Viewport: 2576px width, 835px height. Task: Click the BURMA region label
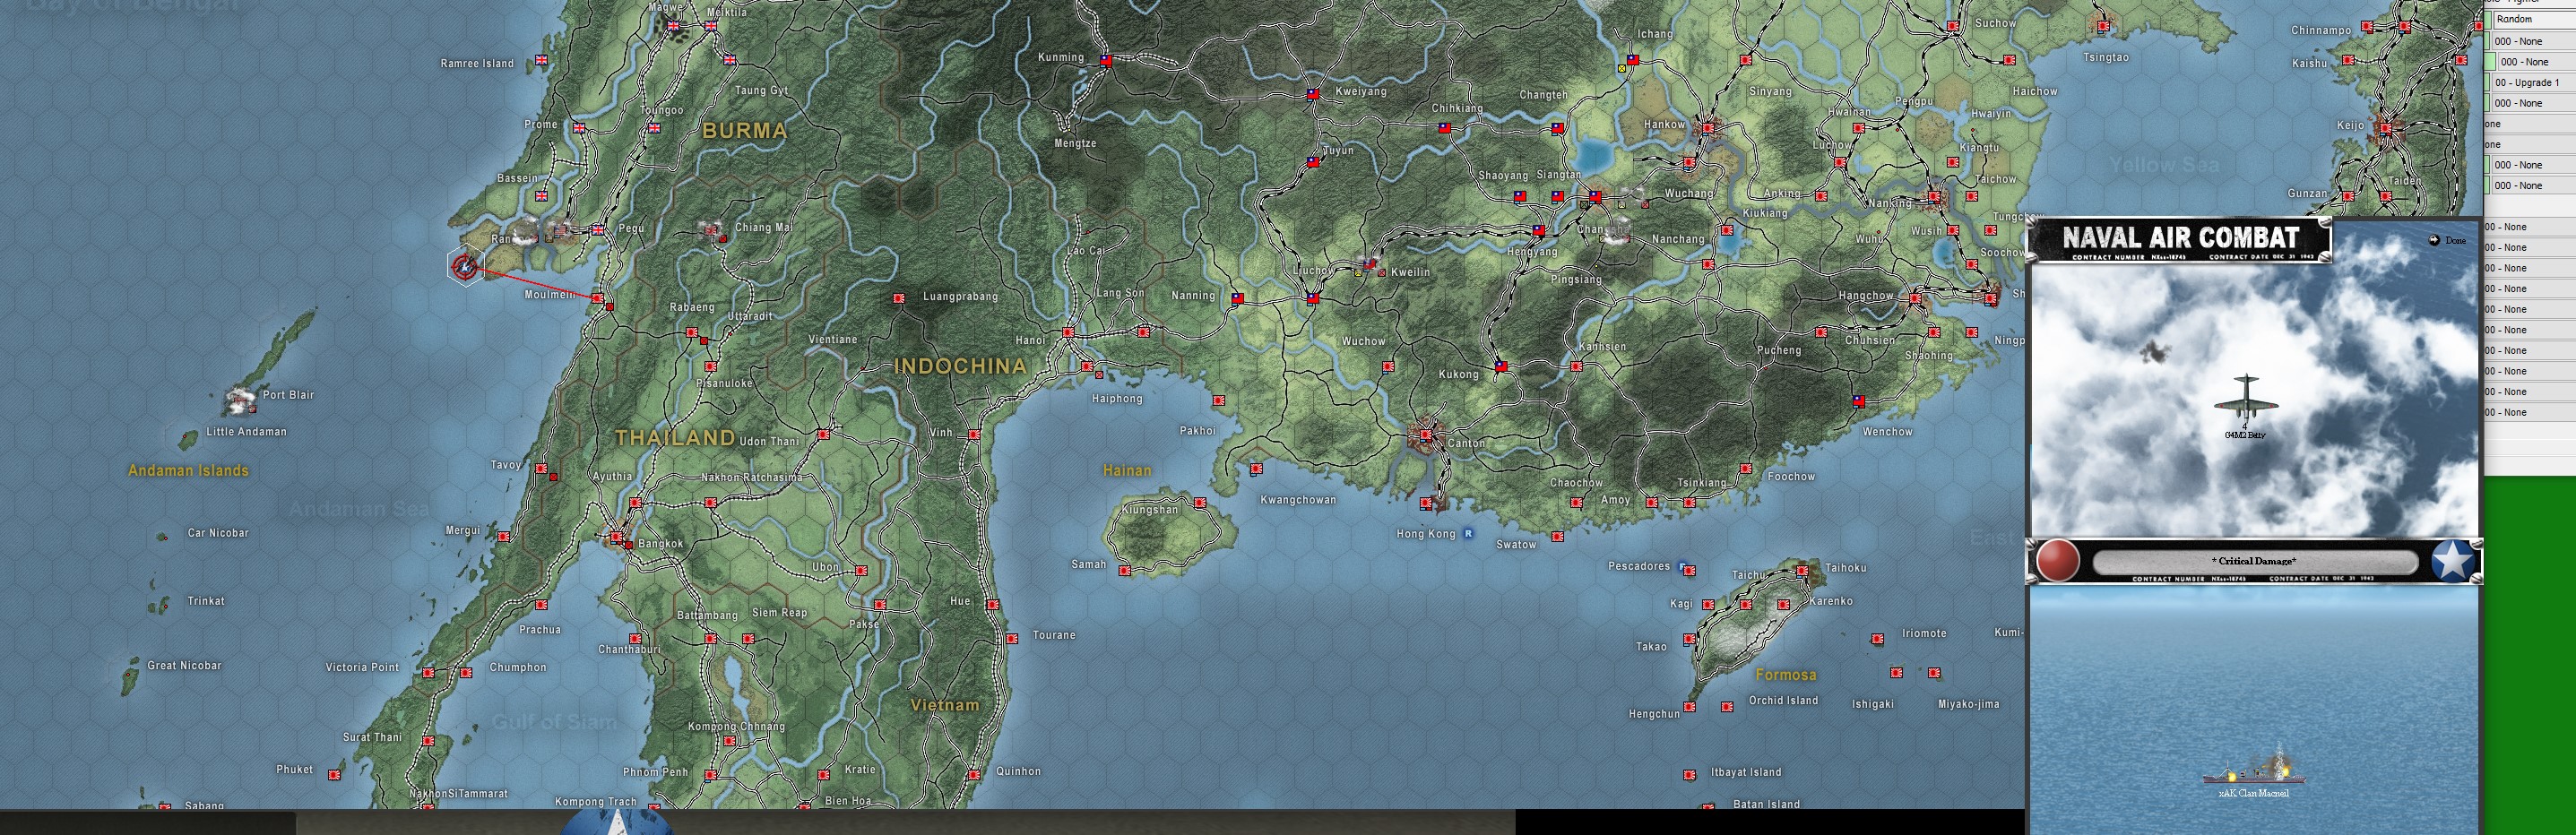pos(745,130)
